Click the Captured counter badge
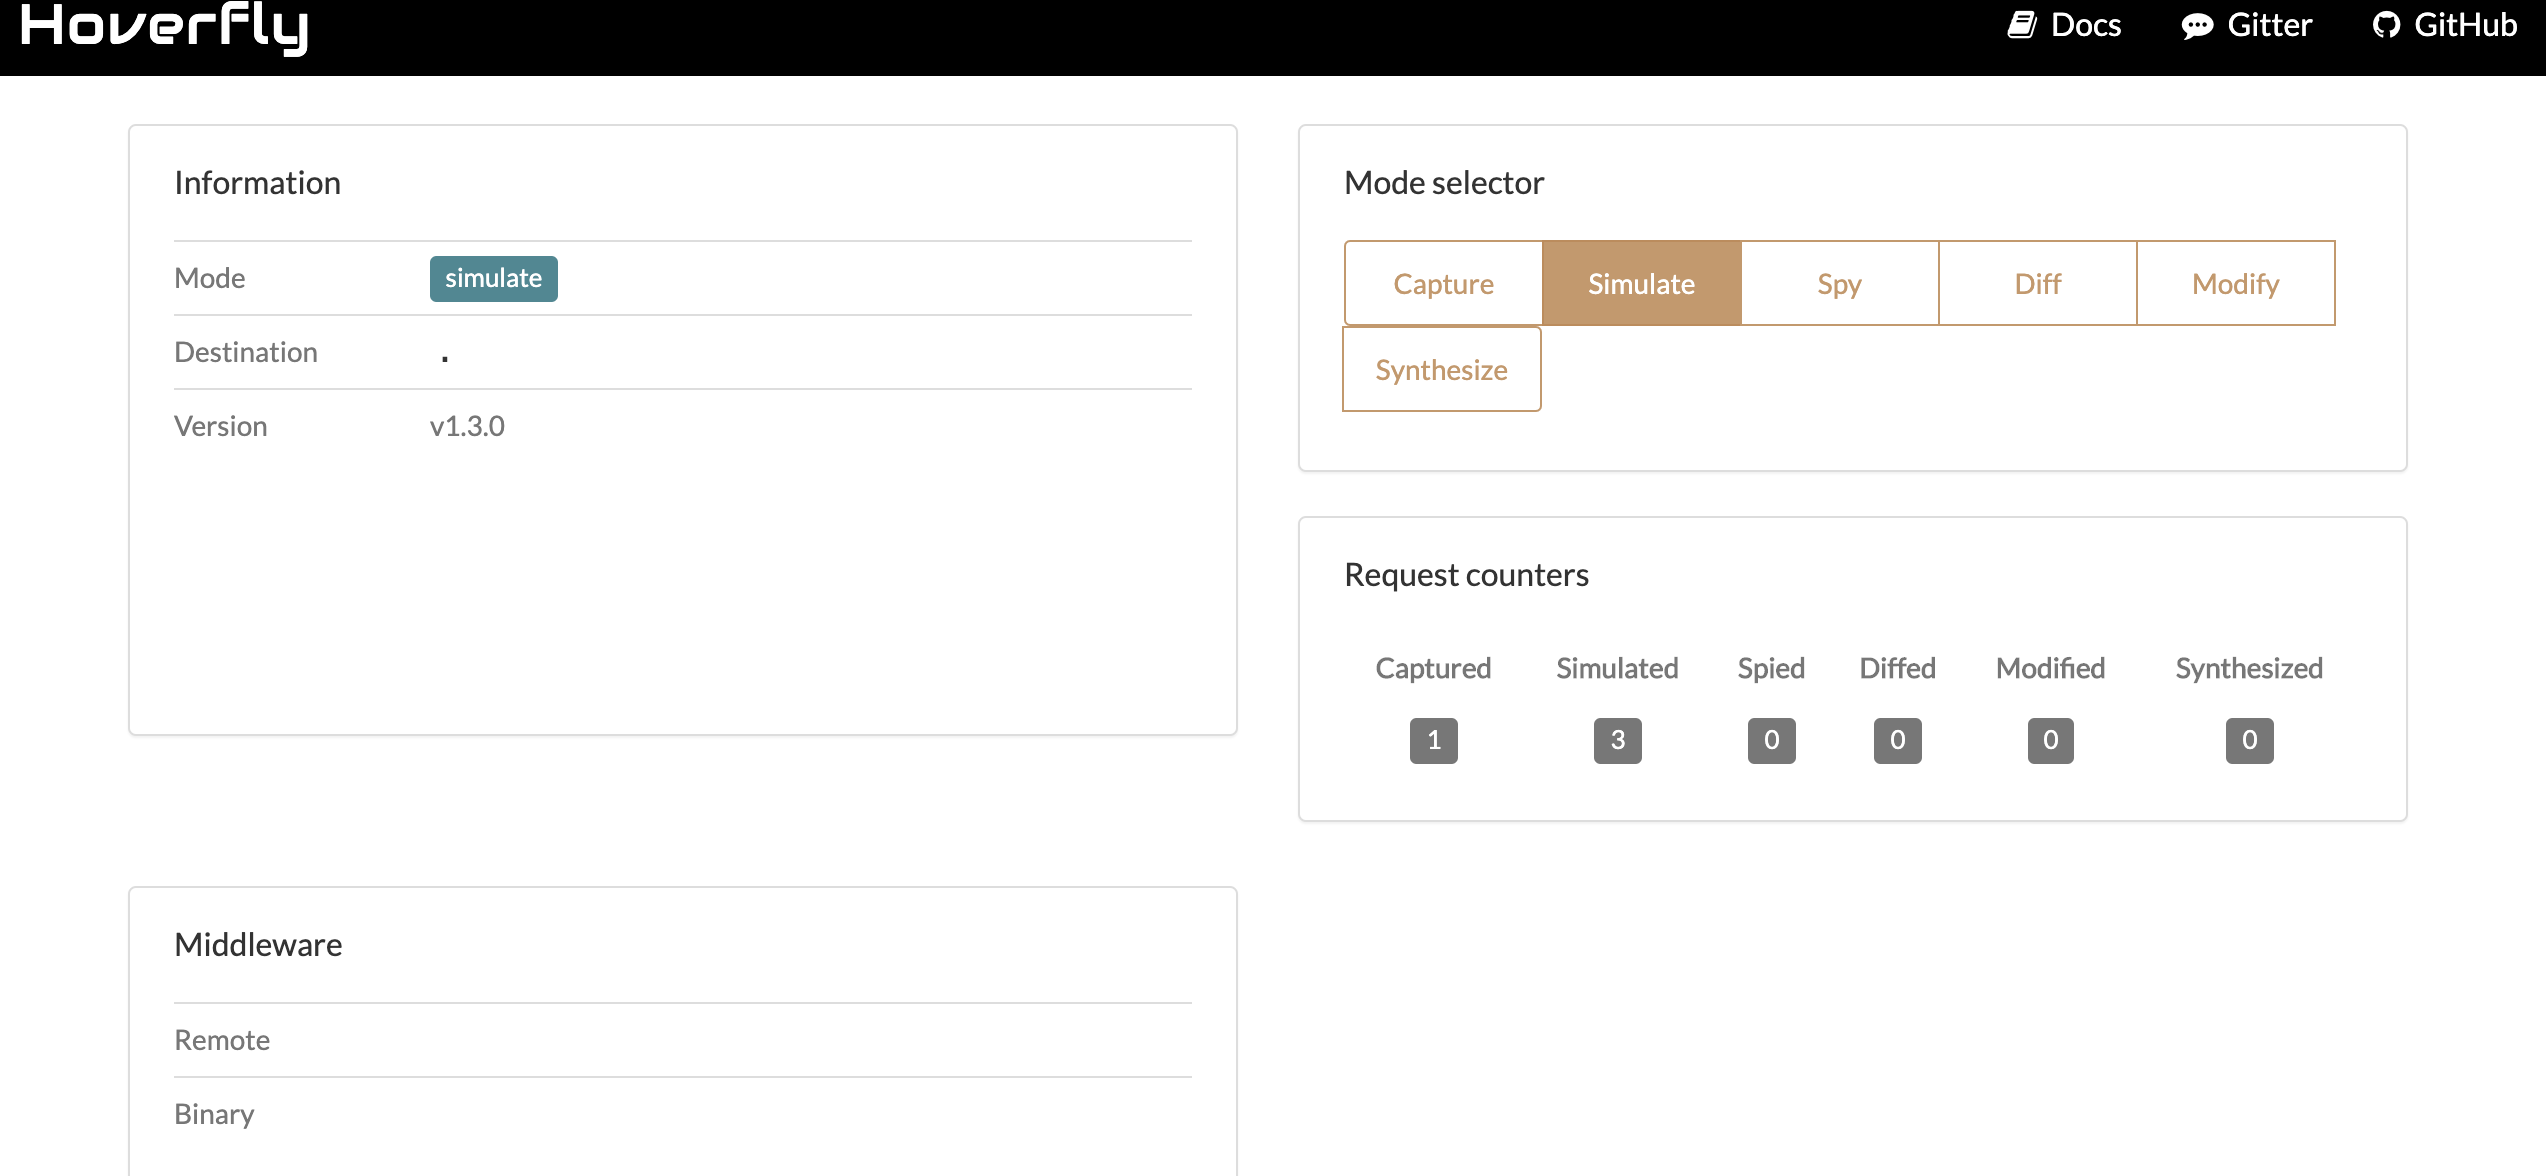Viewport: 2546px width, 1176px height. point(1433,741)
